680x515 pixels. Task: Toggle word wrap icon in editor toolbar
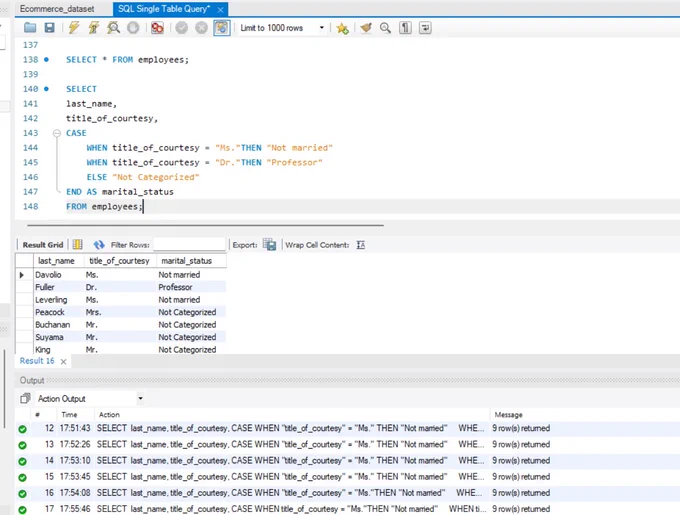click(425, 28)
